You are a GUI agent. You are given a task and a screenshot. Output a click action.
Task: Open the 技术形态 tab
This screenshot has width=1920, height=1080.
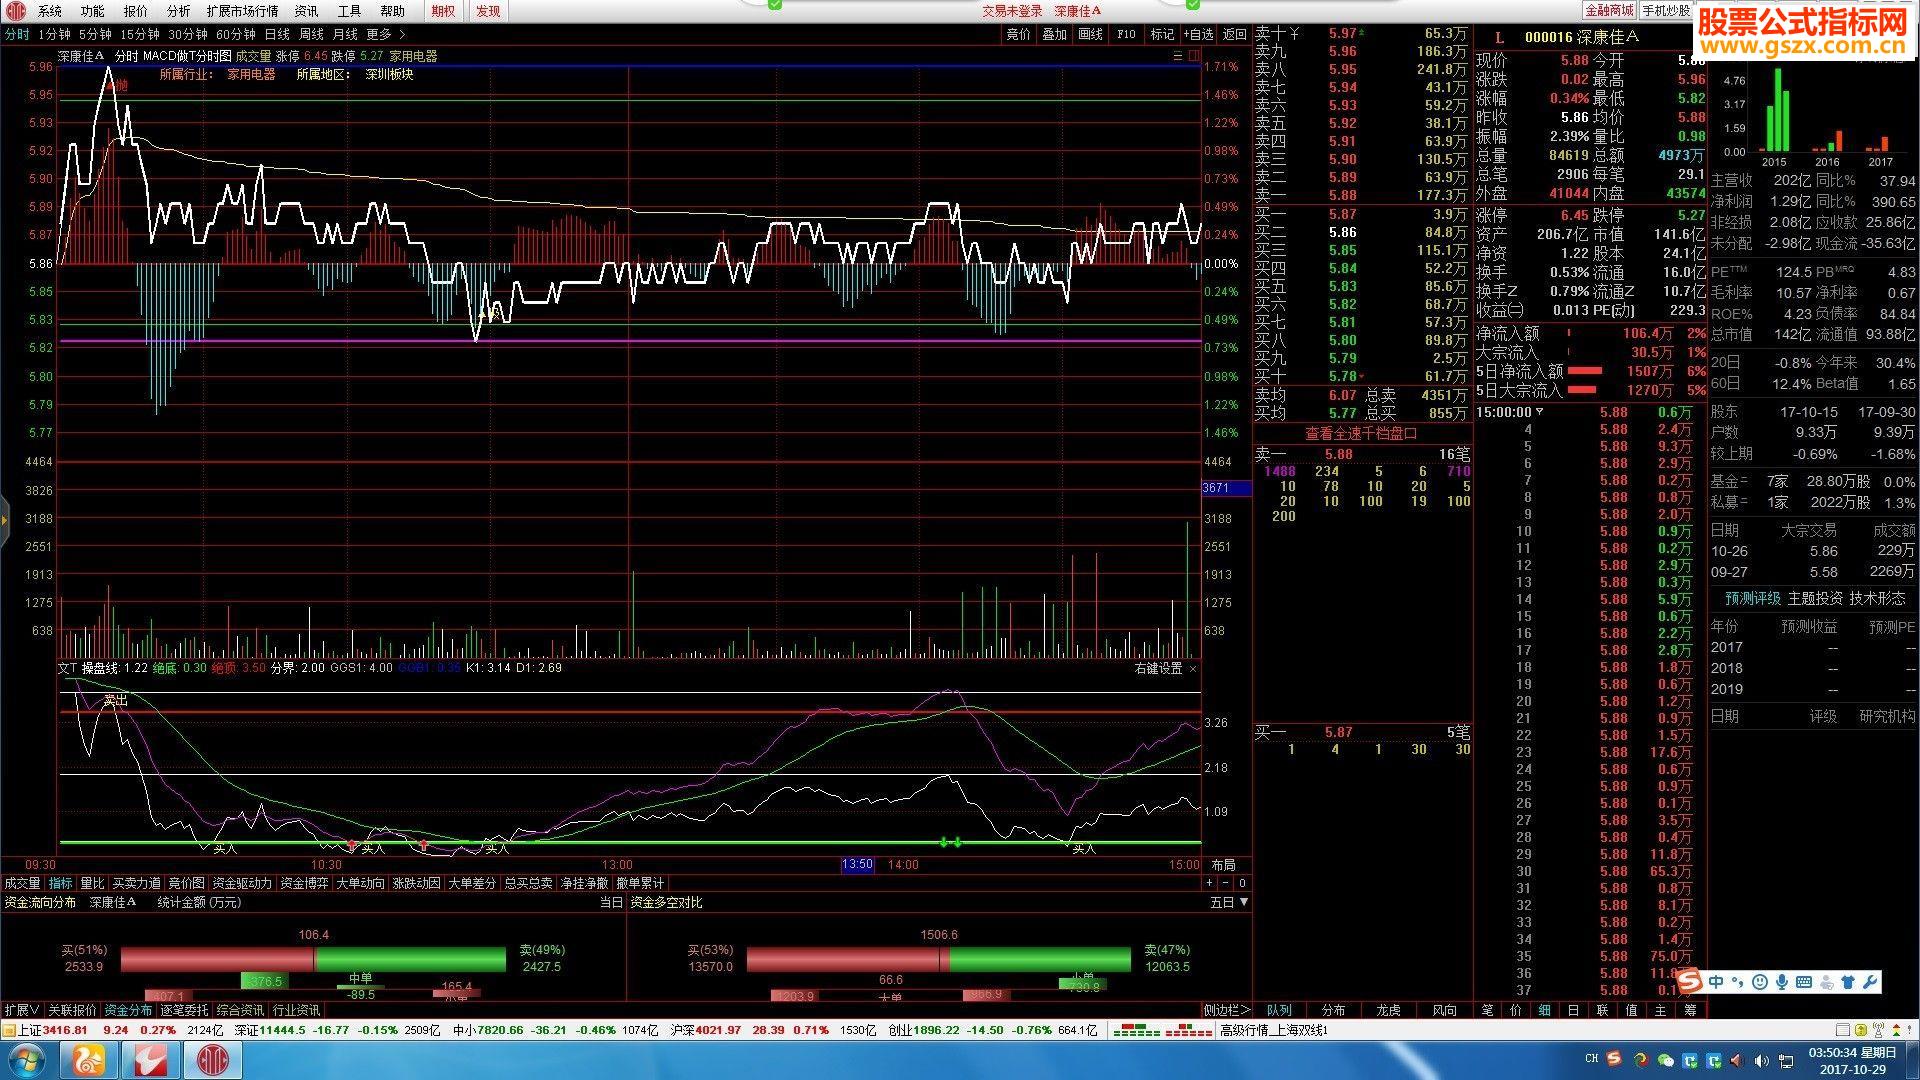click(1877, 598)
